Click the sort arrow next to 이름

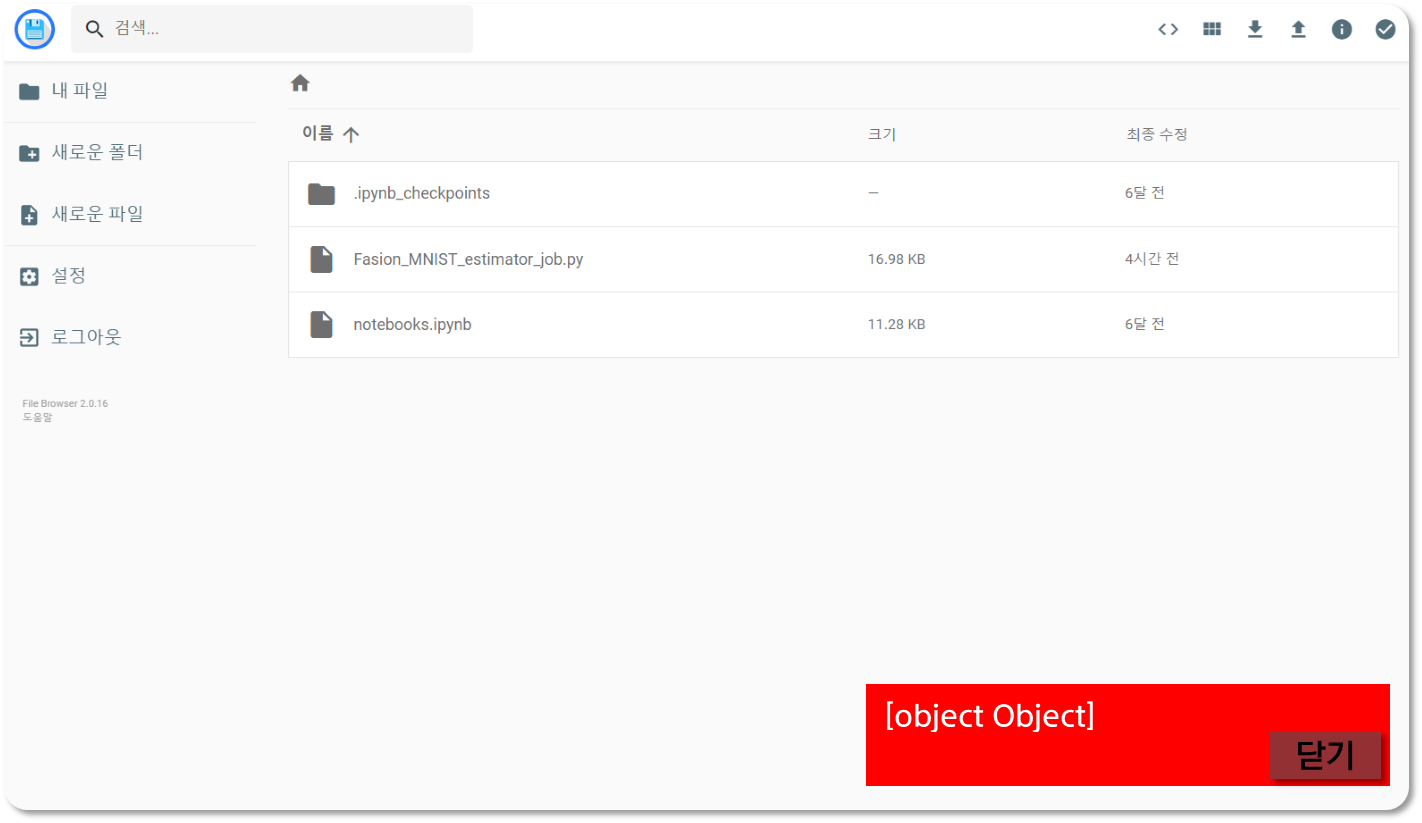tap(351, 135)
